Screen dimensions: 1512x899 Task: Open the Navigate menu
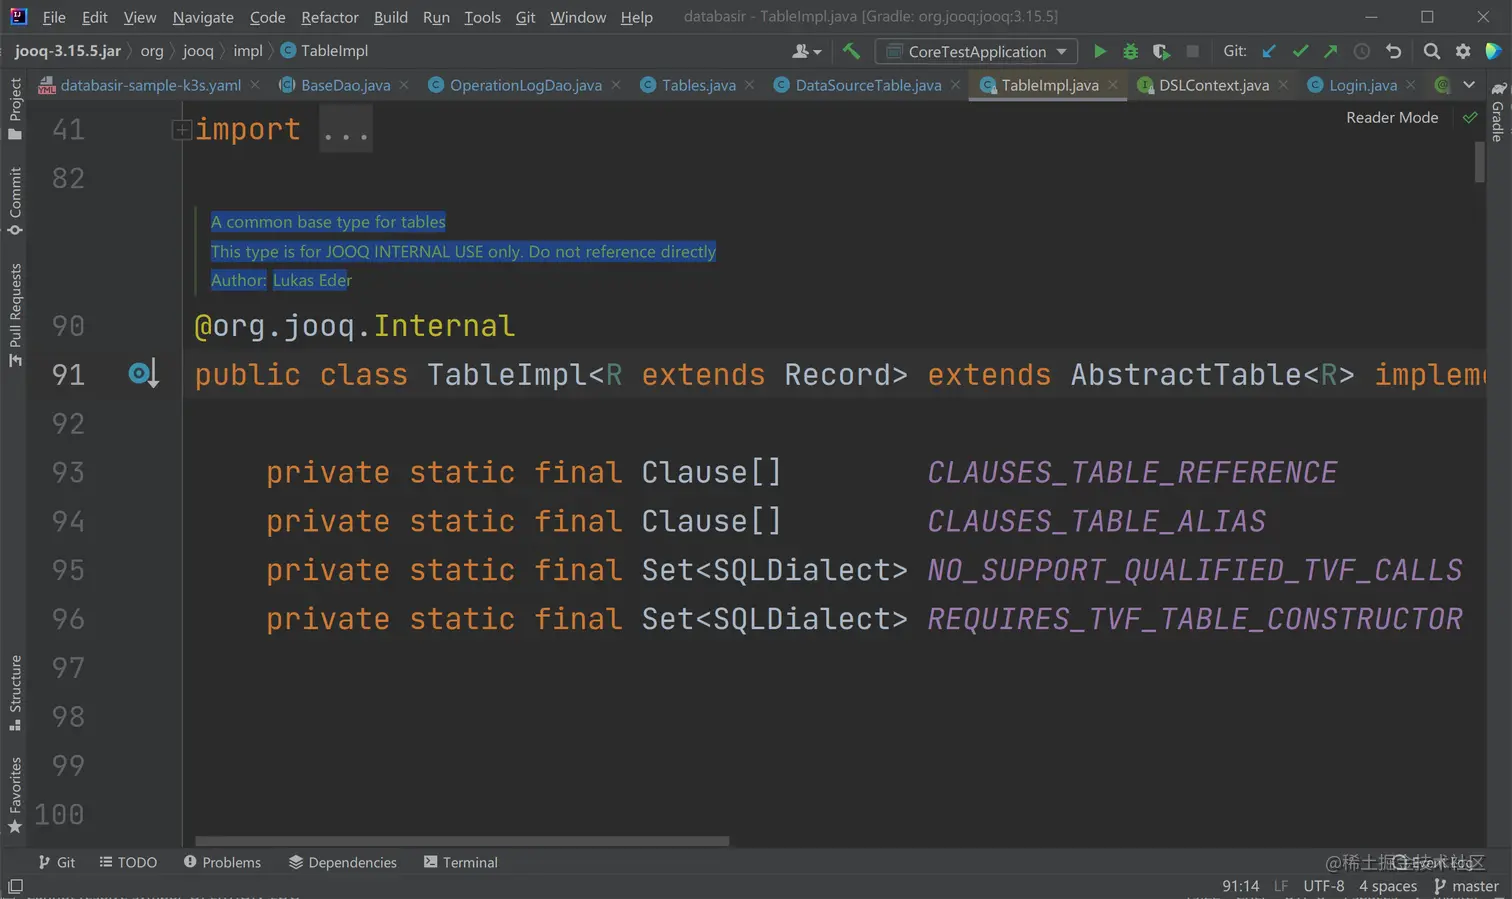pos(203,17)
